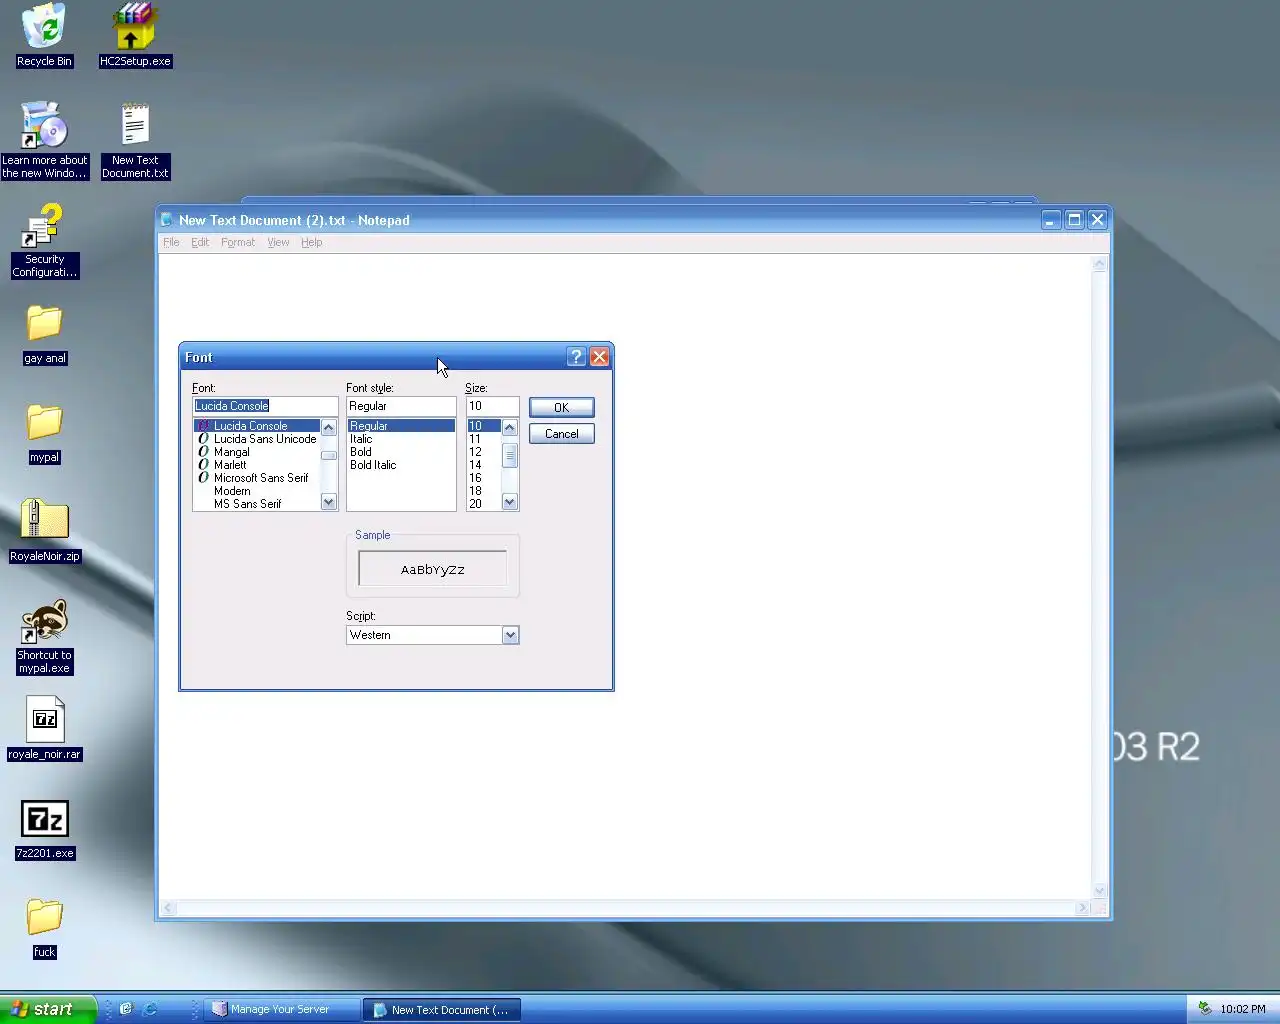The image size is (1280, 1024).
Task: Open the Notepad Help menu
Action: (311, 242)
